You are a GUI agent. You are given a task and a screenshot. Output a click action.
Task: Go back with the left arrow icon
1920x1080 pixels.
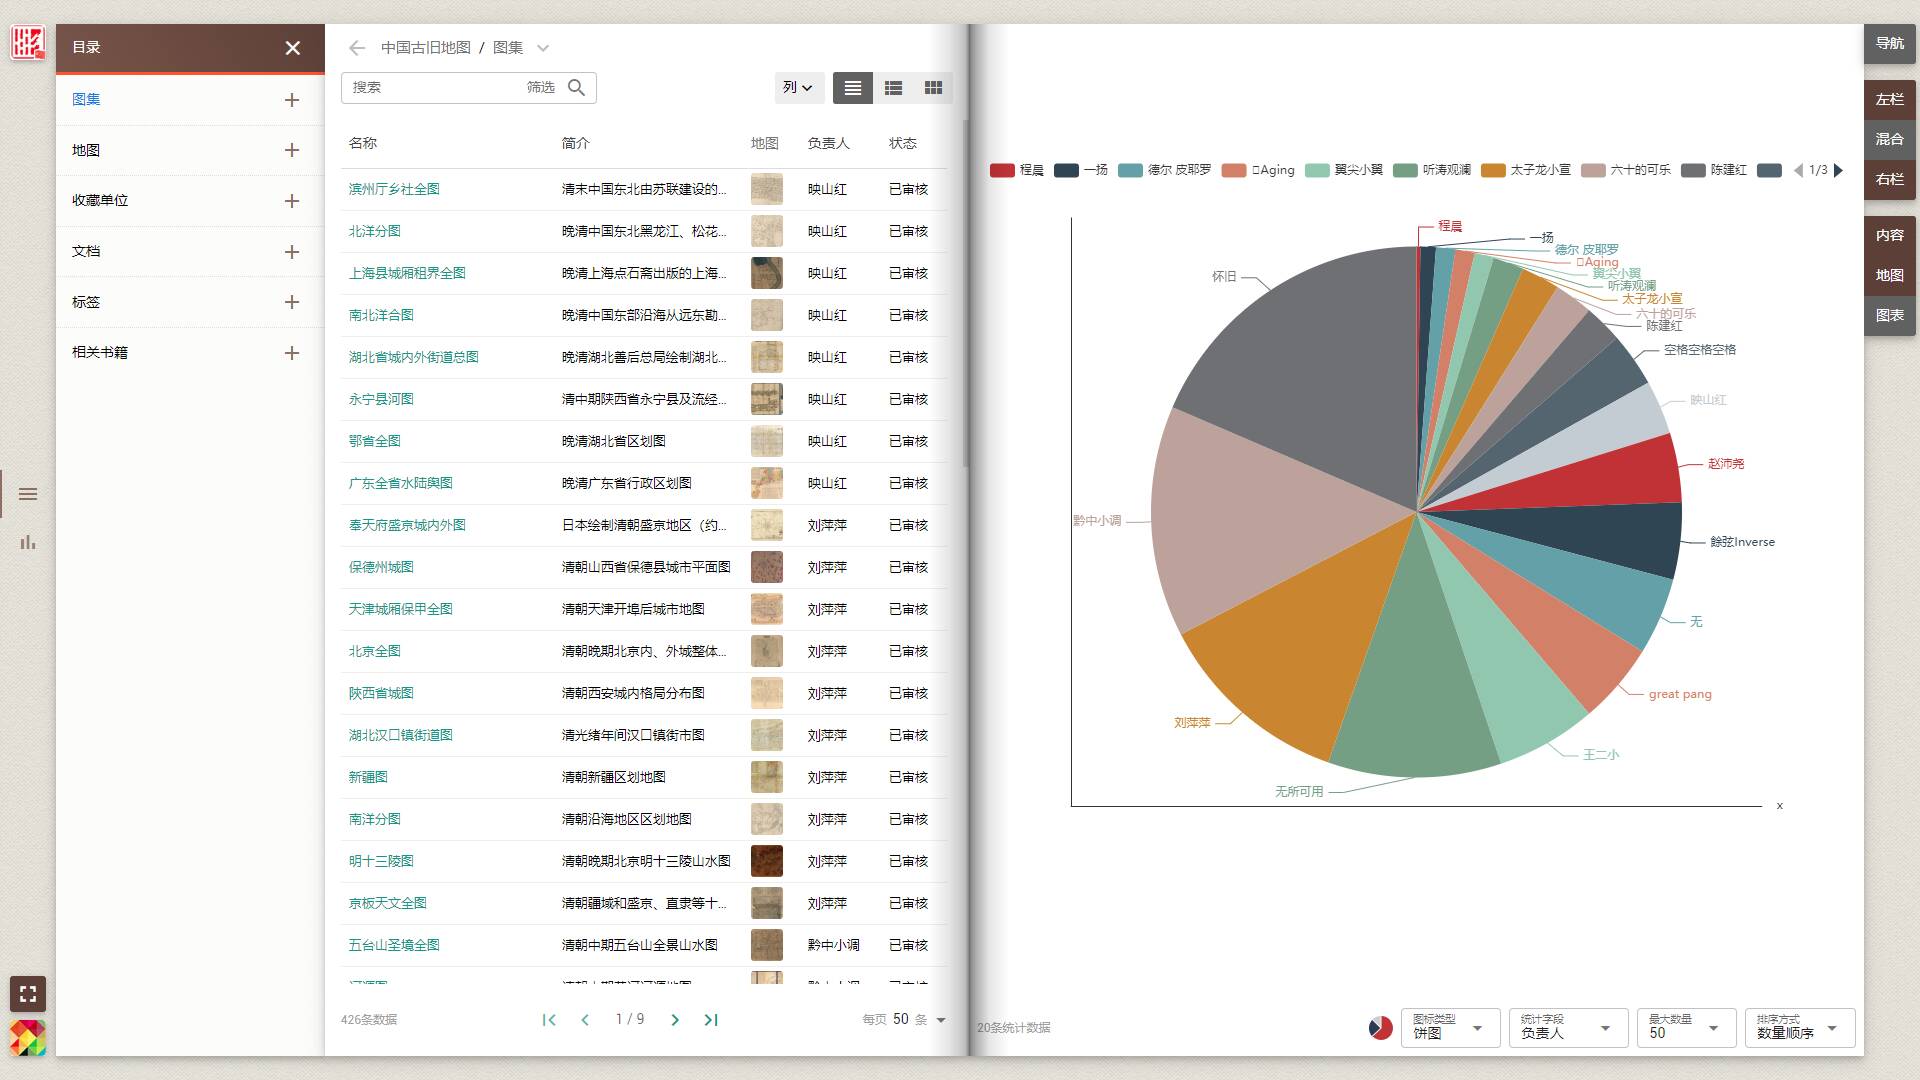pos(357,48)
